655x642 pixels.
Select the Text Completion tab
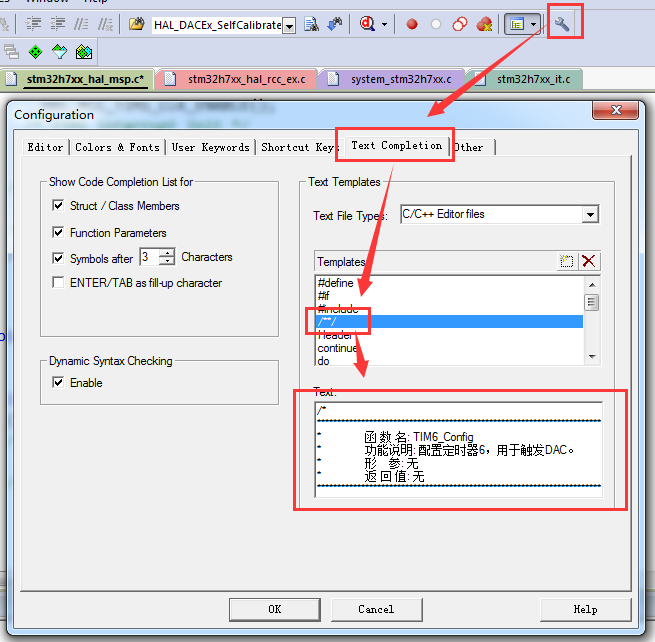coord(396,145)
